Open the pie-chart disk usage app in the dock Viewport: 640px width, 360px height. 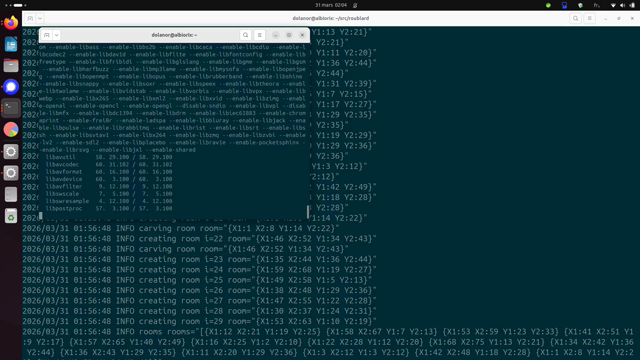[x=11, y=130]
